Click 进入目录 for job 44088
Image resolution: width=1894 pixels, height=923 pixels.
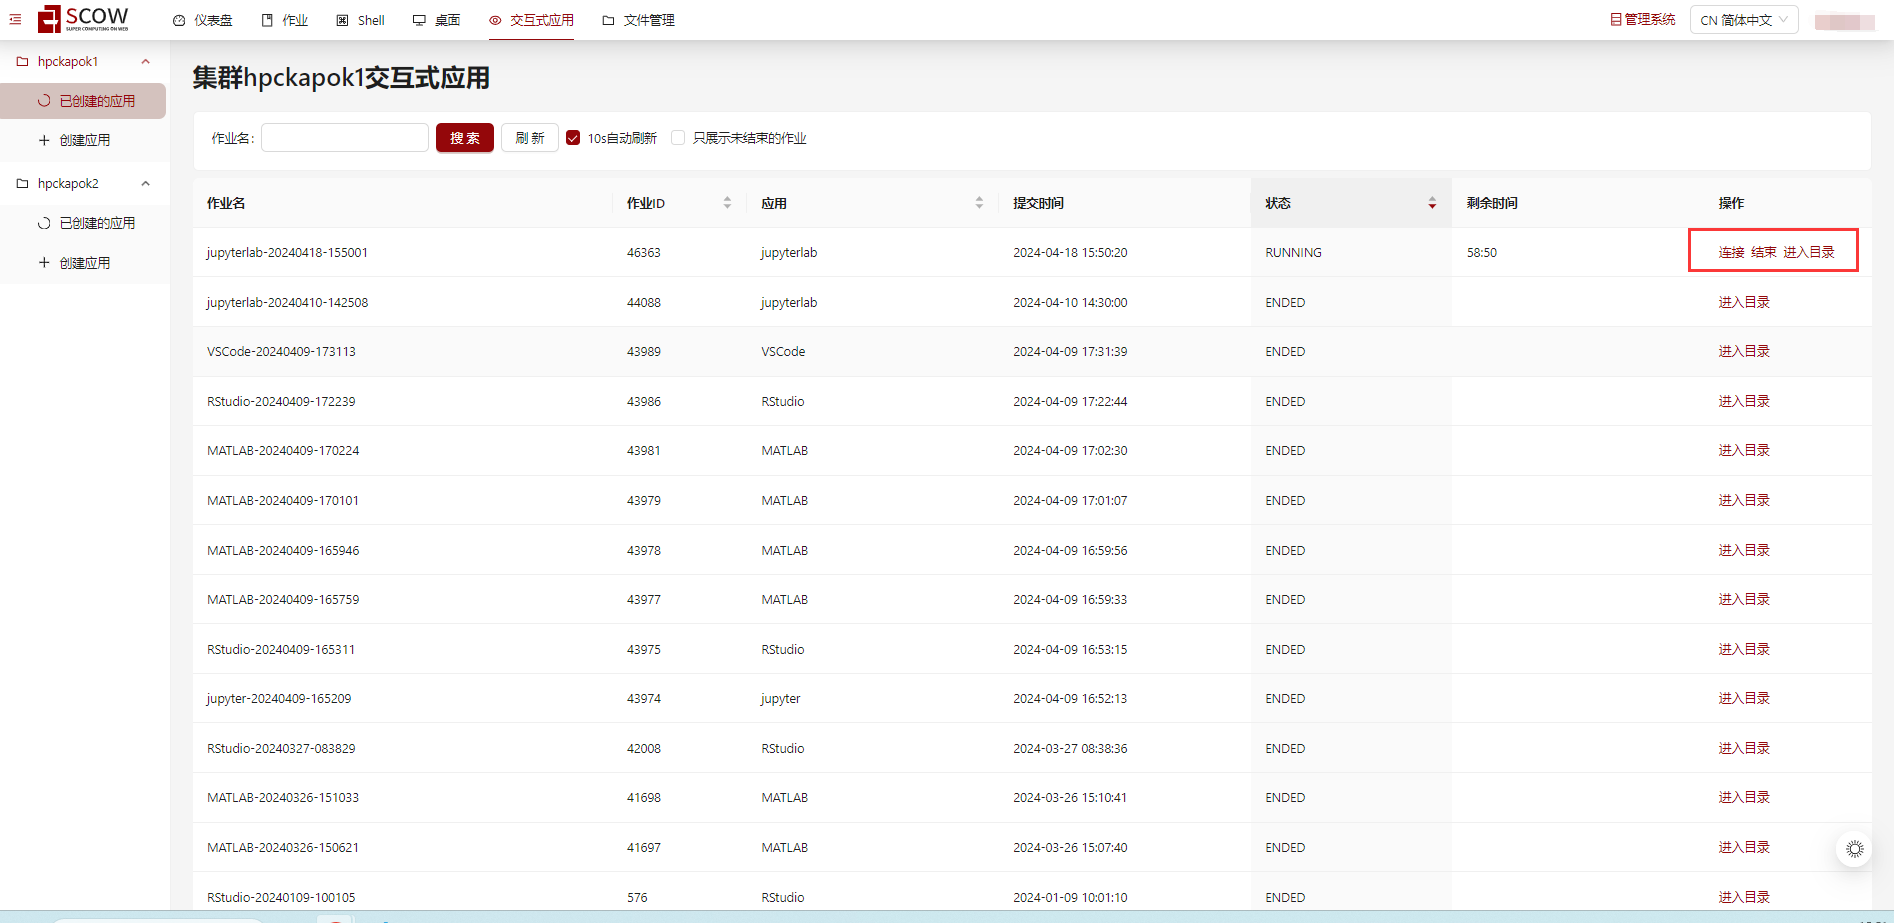(1744, 302)
